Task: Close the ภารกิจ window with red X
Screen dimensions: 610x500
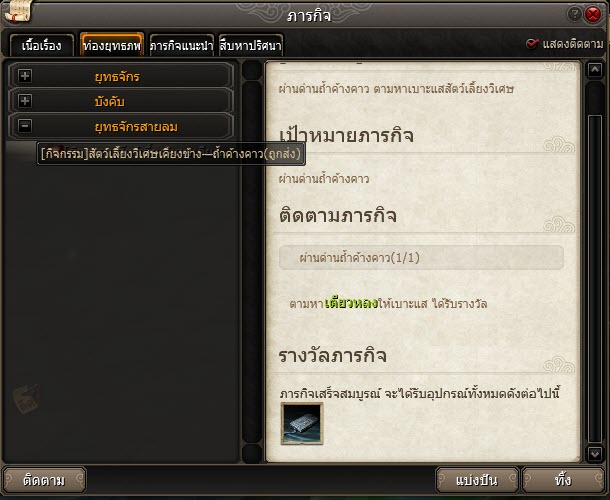Action: (x=593, y=14)
